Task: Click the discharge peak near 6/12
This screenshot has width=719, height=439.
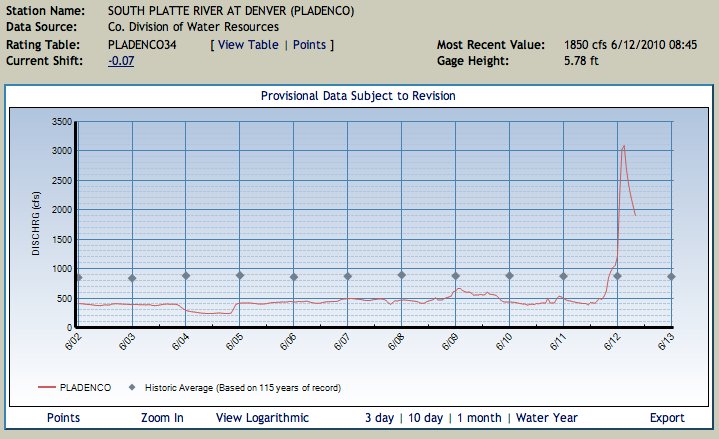Action: pyautogui.click(x=624, y=146)
